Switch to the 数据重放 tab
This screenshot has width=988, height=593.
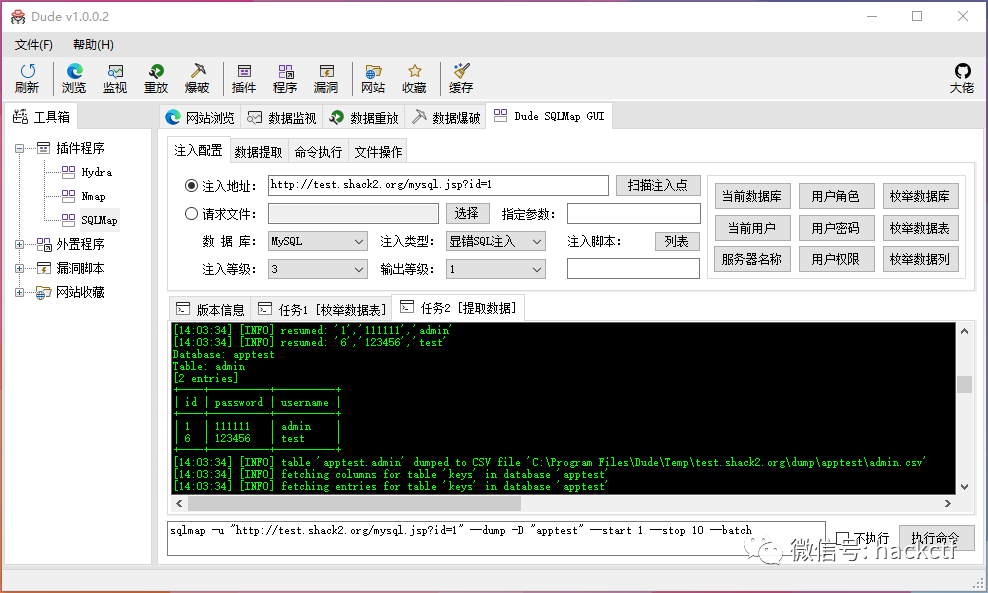coord(364,117)
